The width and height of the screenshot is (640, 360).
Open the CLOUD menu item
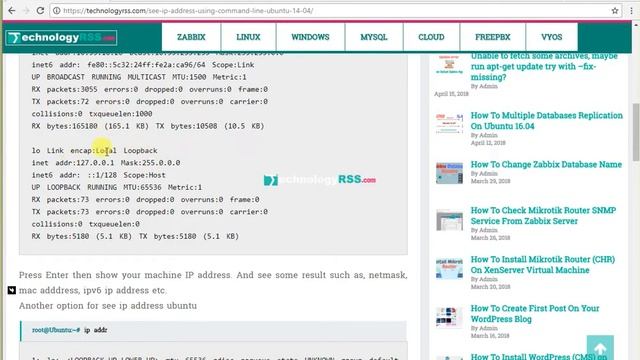[x=431, y=37]
